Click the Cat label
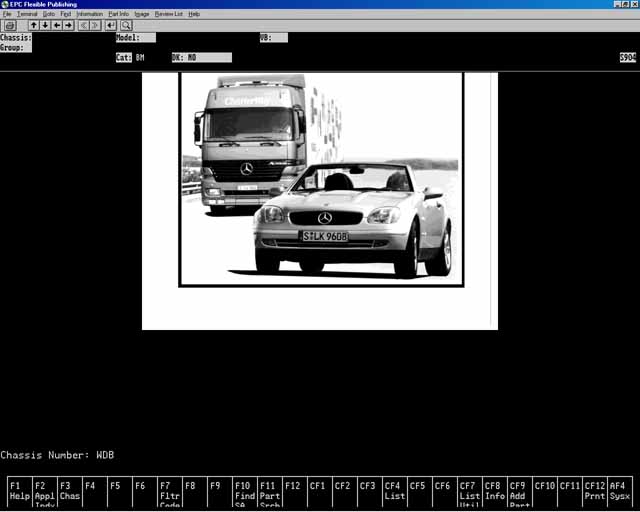The image size is (640, 512). [123, 58]
